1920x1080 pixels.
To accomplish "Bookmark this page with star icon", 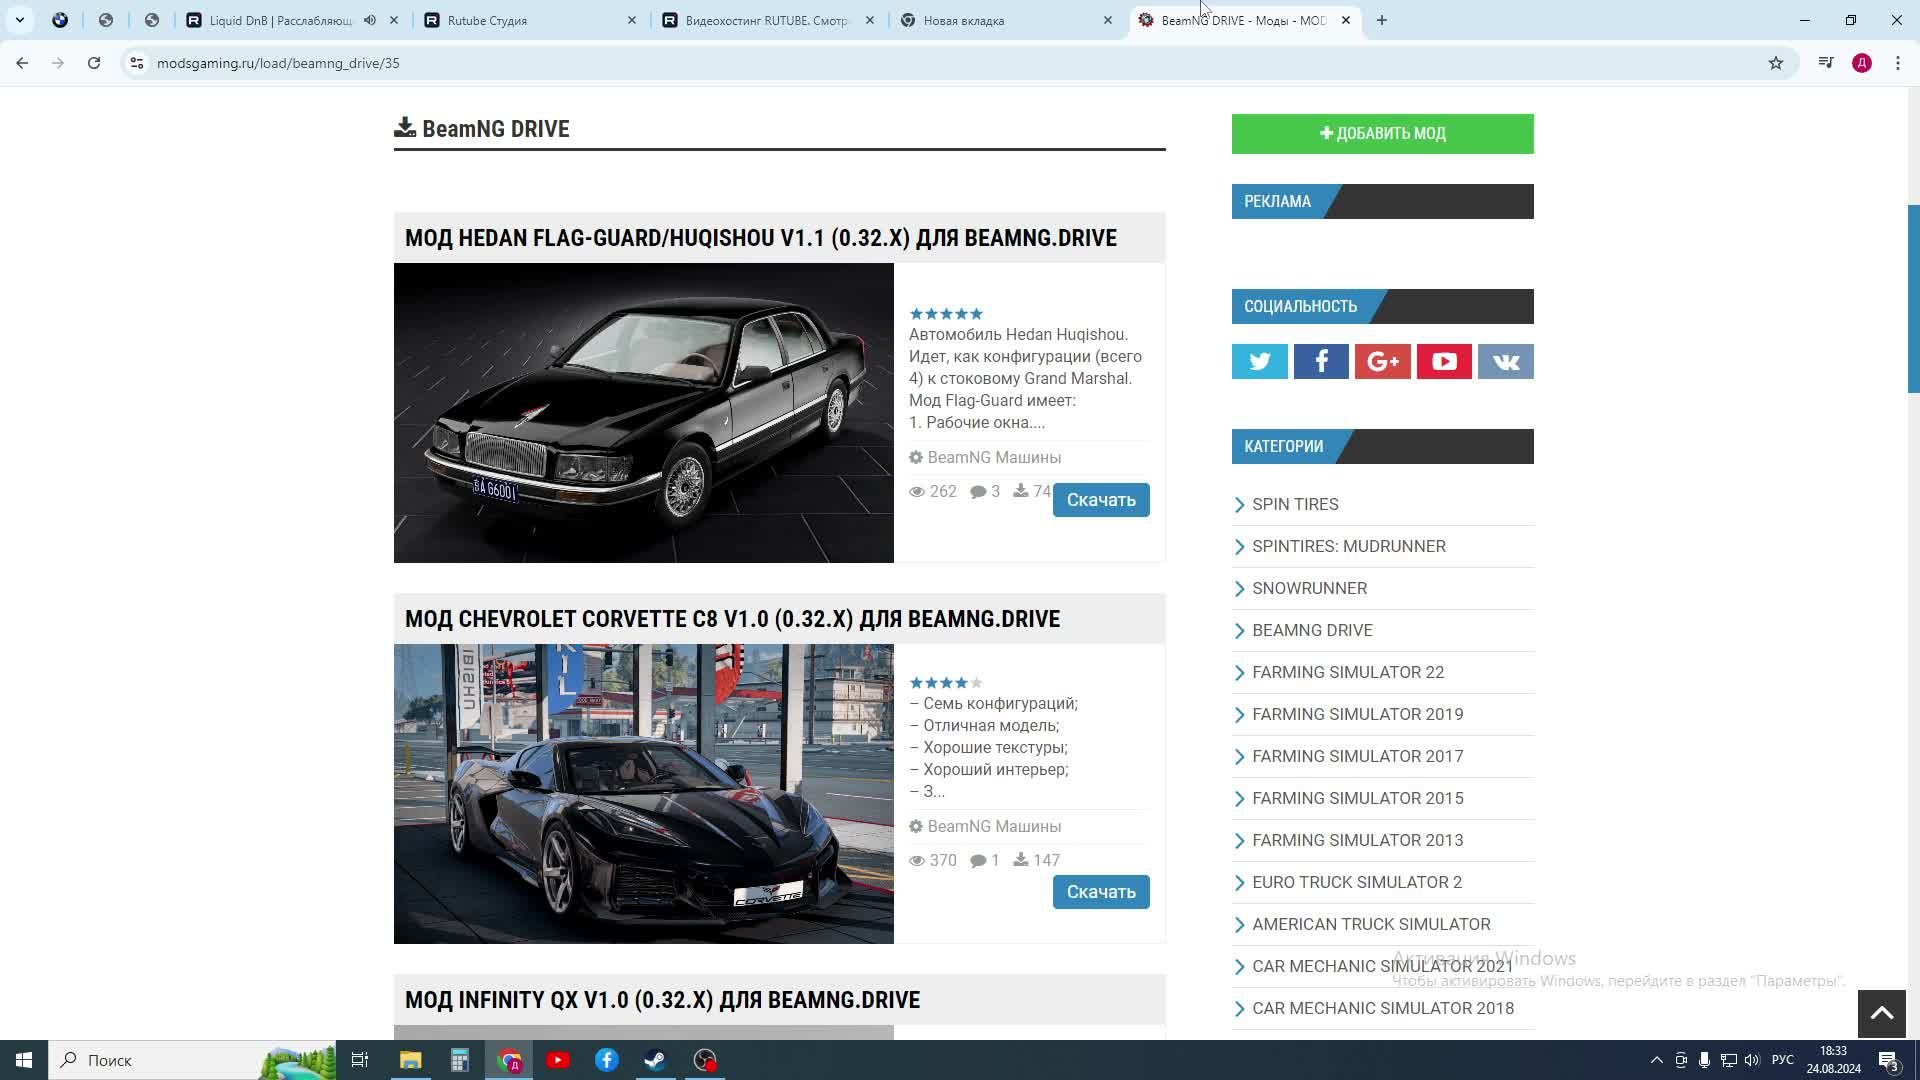I will 1775,63.
